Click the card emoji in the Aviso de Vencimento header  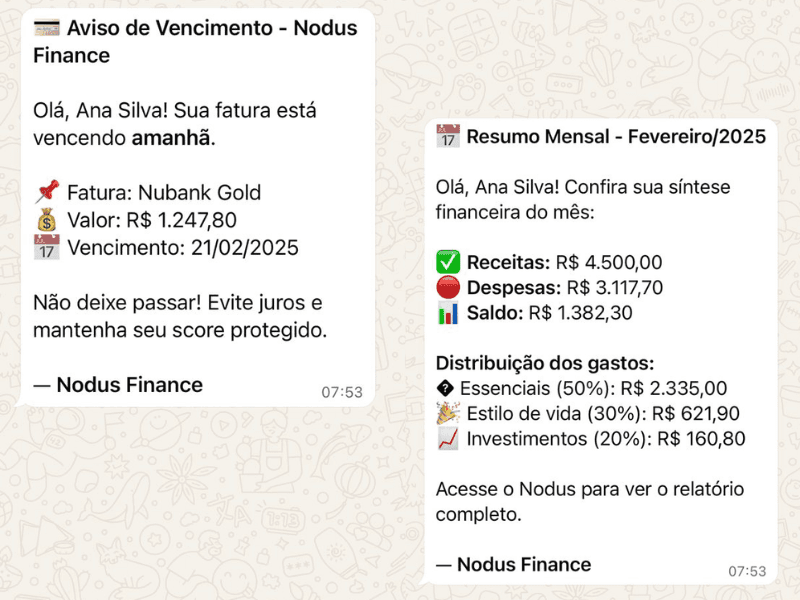point(44,28)
